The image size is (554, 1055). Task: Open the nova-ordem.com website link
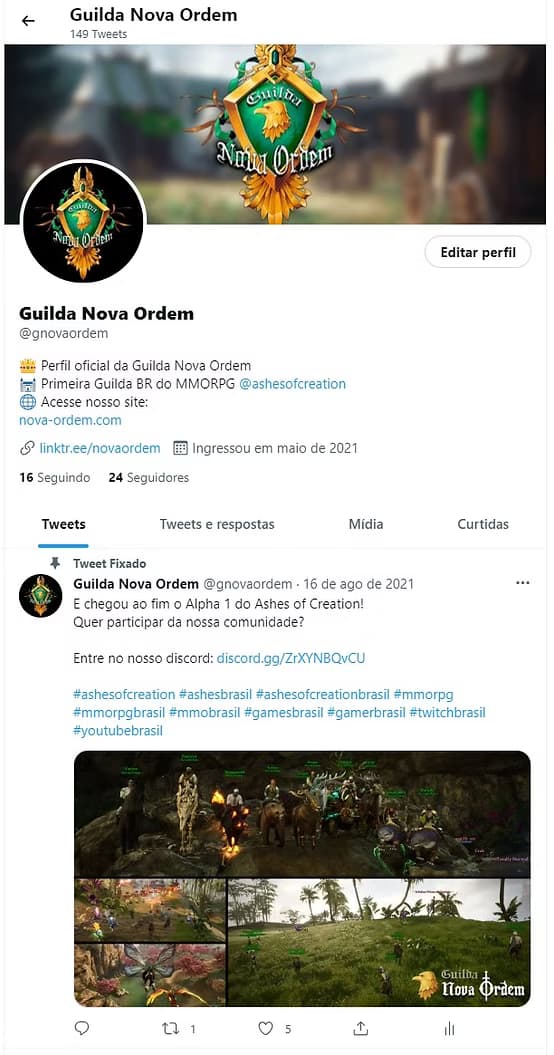[x=71, y=420]
